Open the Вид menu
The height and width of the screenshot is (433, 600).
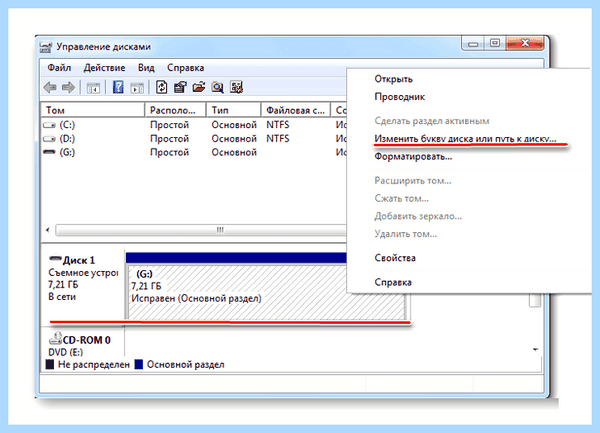click(146, 68)
